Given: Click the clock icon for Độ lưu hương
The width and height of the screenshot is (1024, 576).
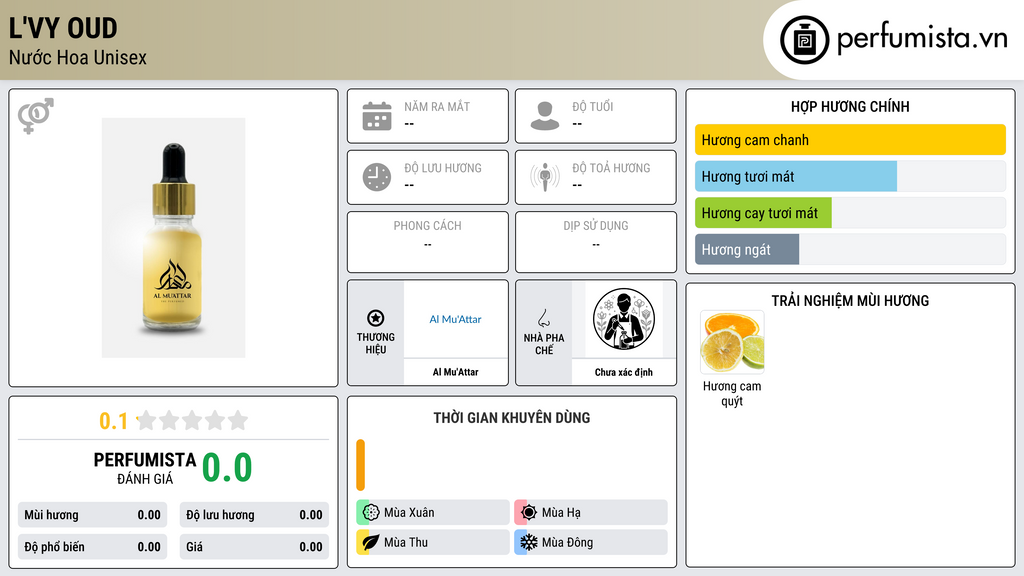Looking at the screenshot, I should [x=377, y=177].
